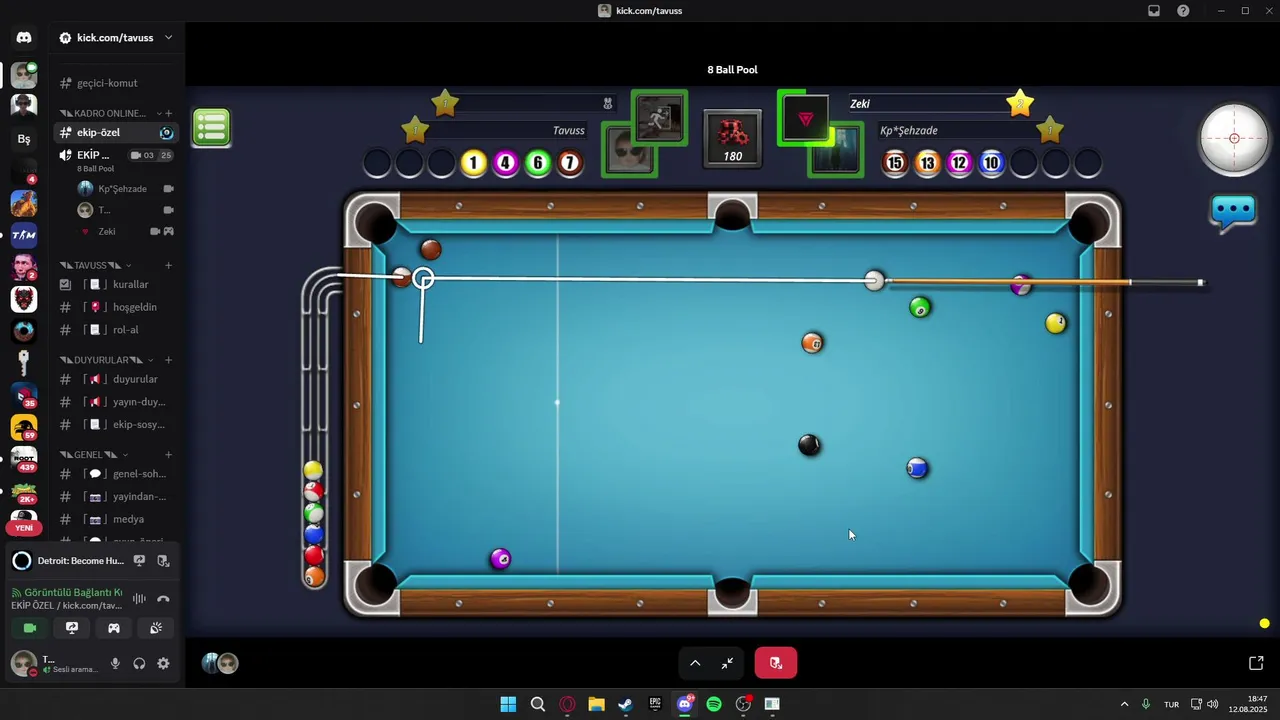Open the Opera browser taskbar icon
Viewport: 1280px width, 720px height.
point(567,704)
